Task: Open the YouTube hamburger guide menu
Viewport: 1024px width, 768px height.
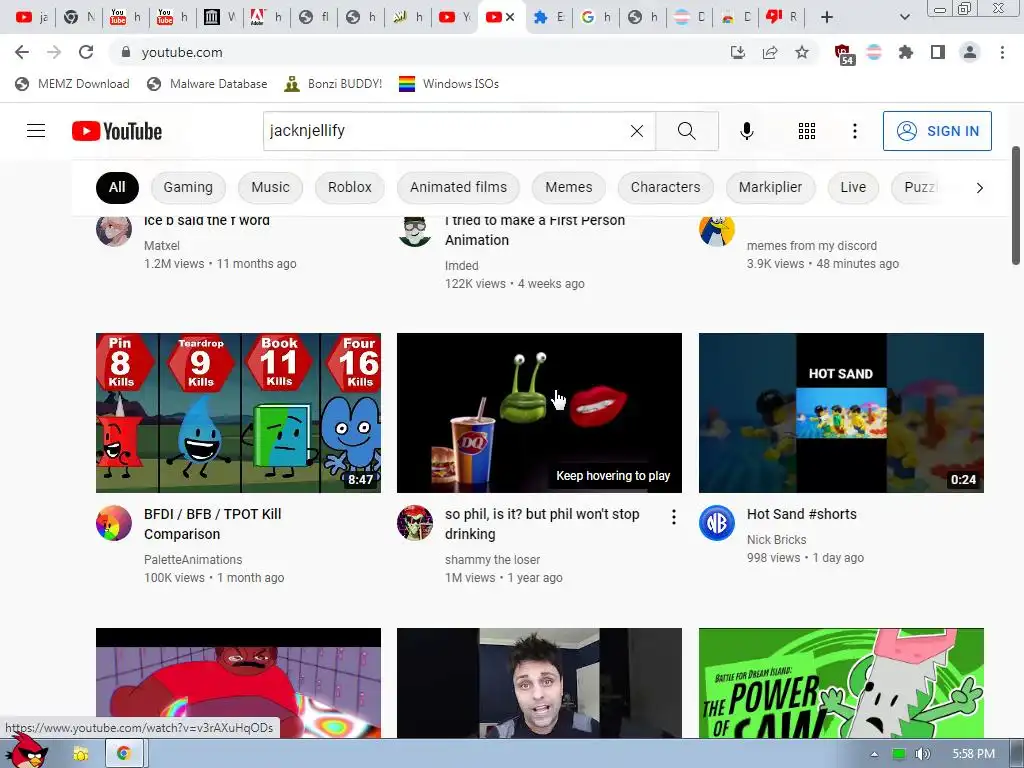Action: coord(36,131)
